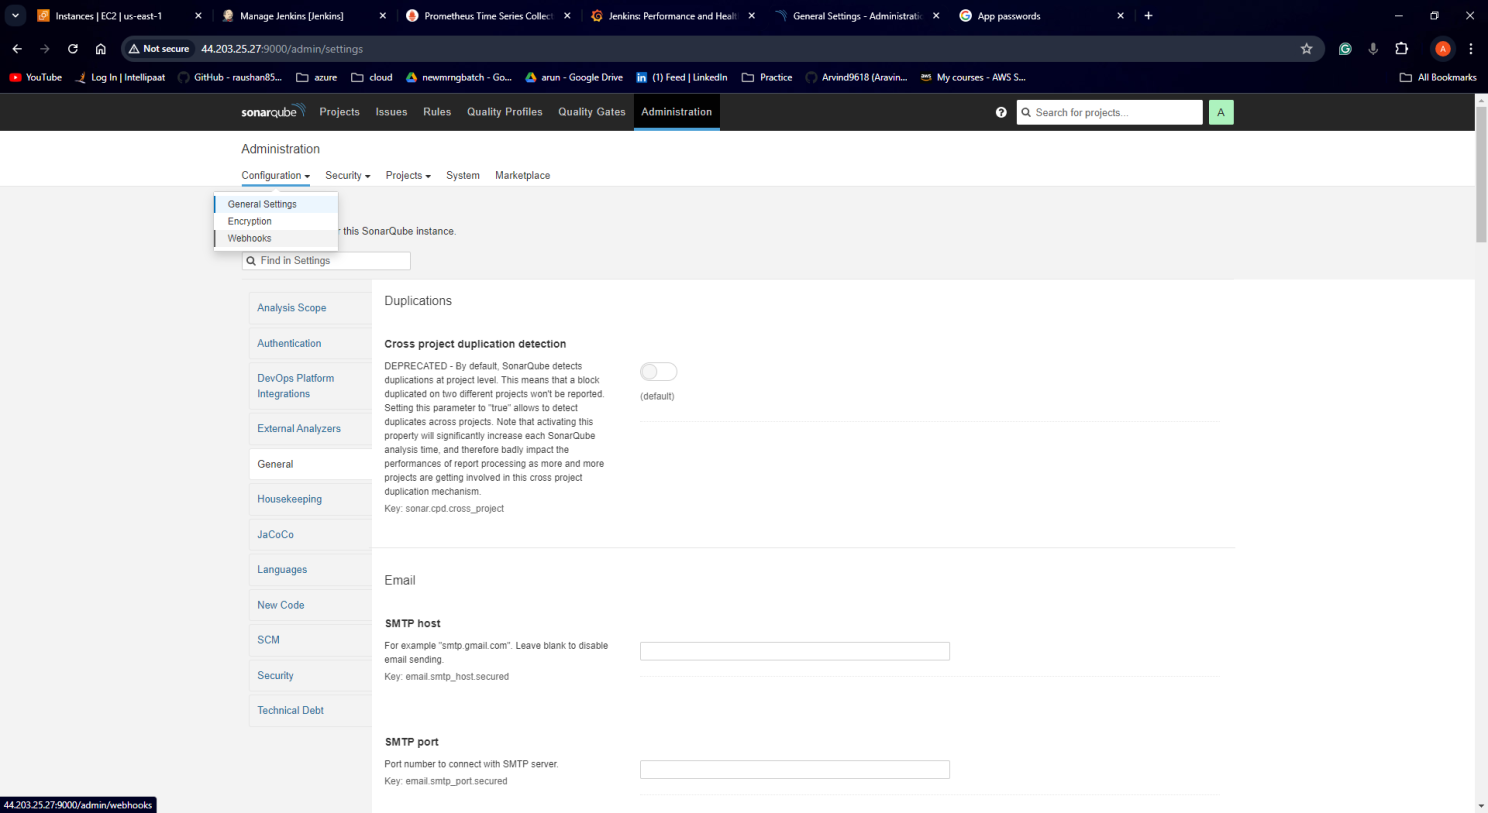1488x813 pixels.
Task: Click the SMTP host input field
Action: [x=794, y=651]
